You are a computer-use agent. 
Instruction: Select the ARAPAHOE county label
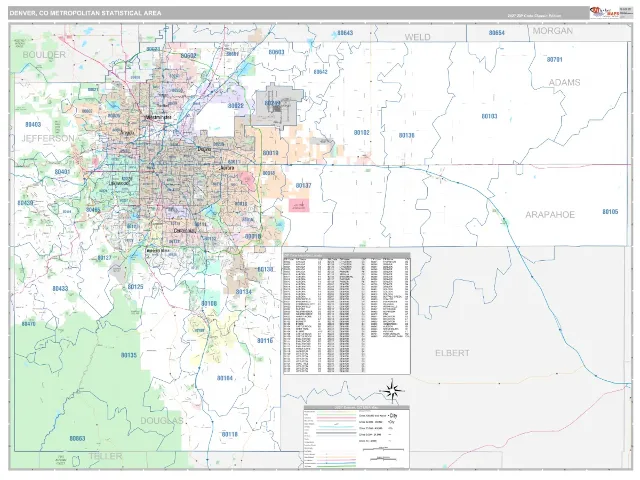point(550,215)
